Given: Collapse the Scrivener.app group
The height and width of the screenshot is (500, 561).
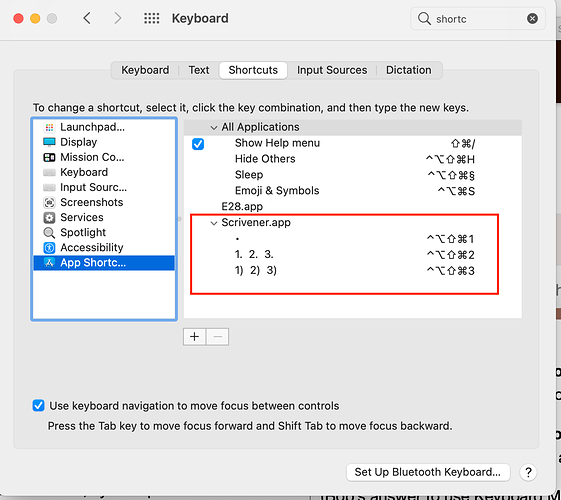Looking at the screenshot, I should [x=214, y=223].
